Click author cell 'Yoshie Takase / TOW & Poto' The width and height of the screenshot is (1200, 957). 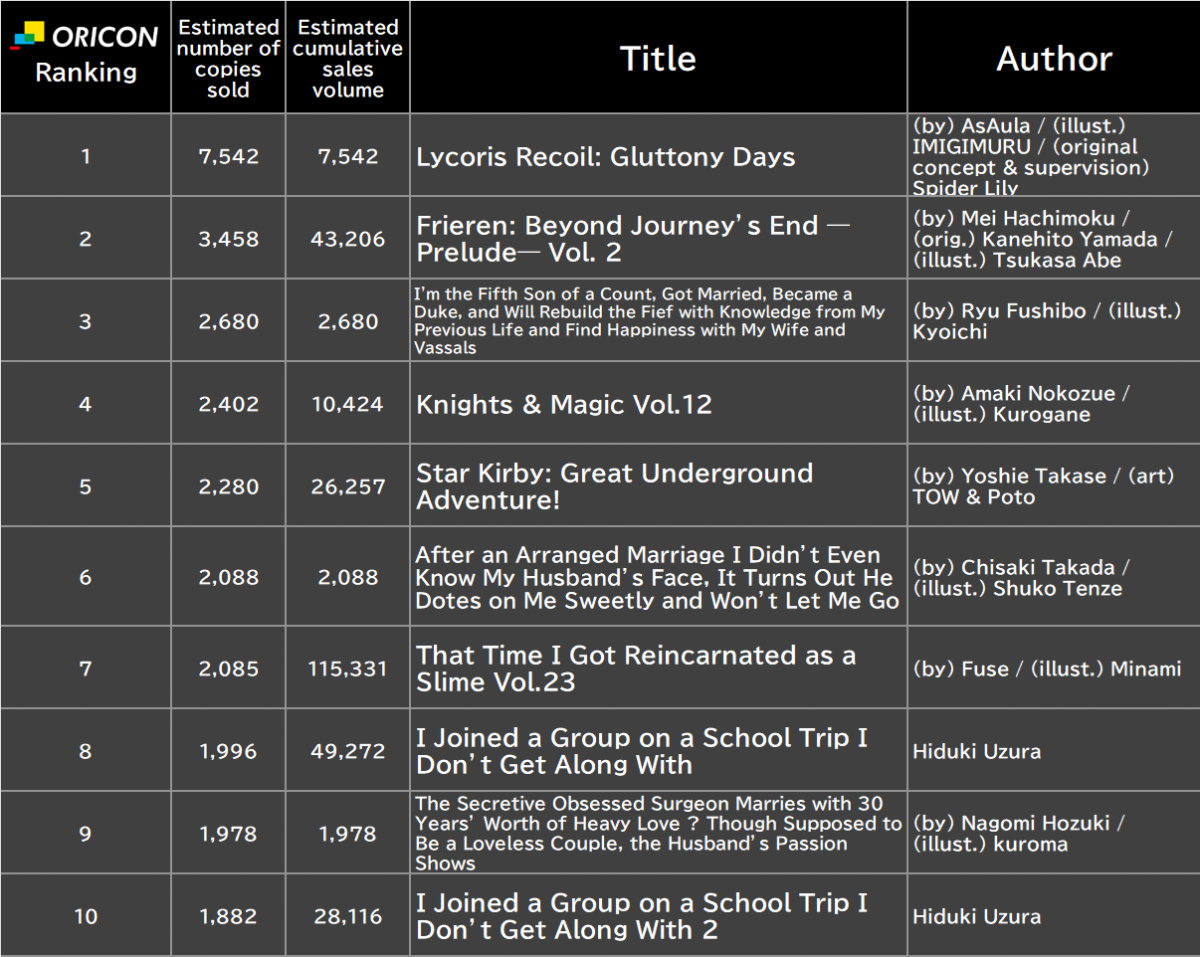tap(1053, 486)
